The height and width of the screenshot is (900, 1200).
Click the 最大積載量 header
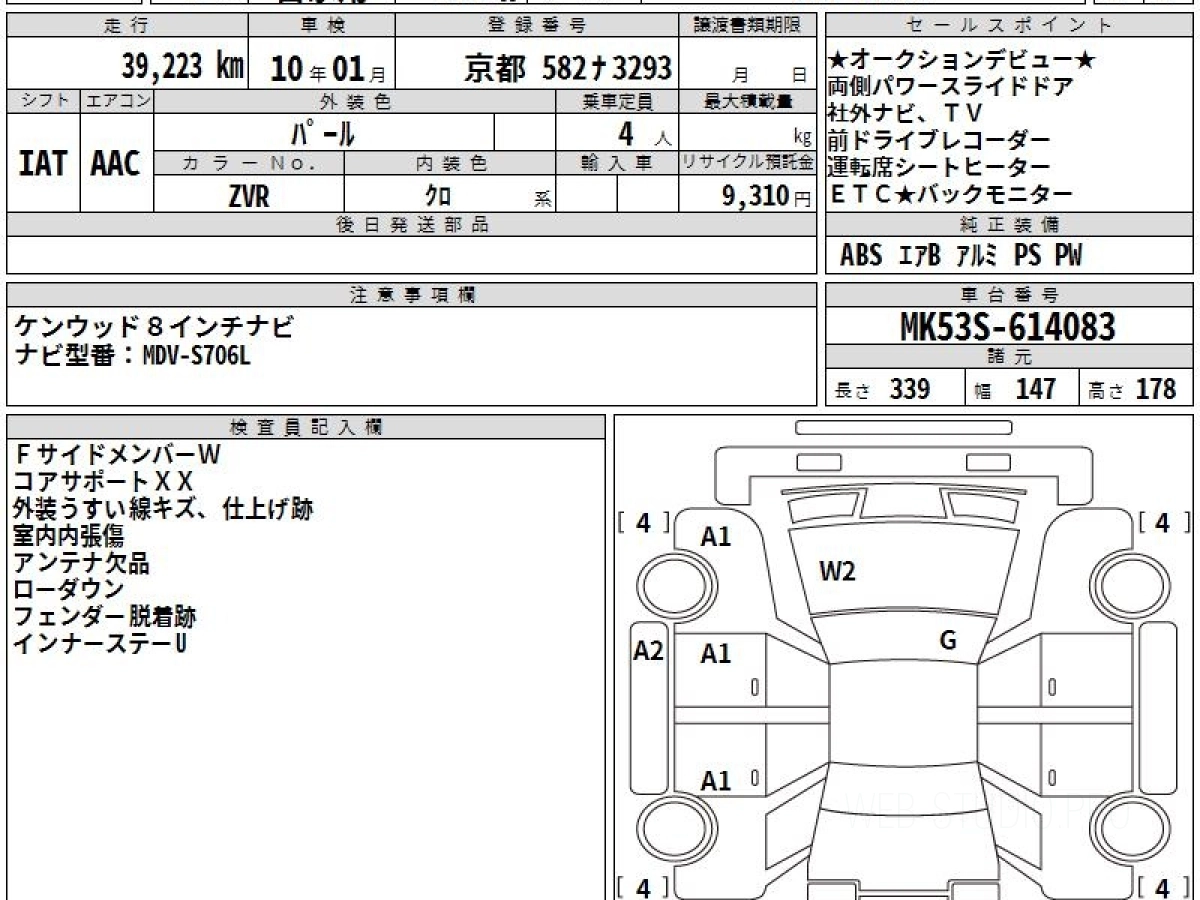748,101
